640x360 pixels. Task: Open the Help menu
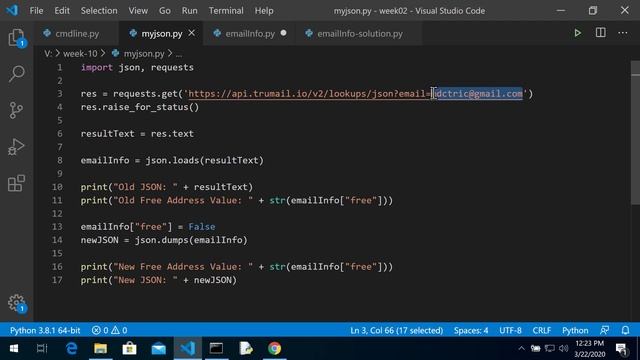264,11
